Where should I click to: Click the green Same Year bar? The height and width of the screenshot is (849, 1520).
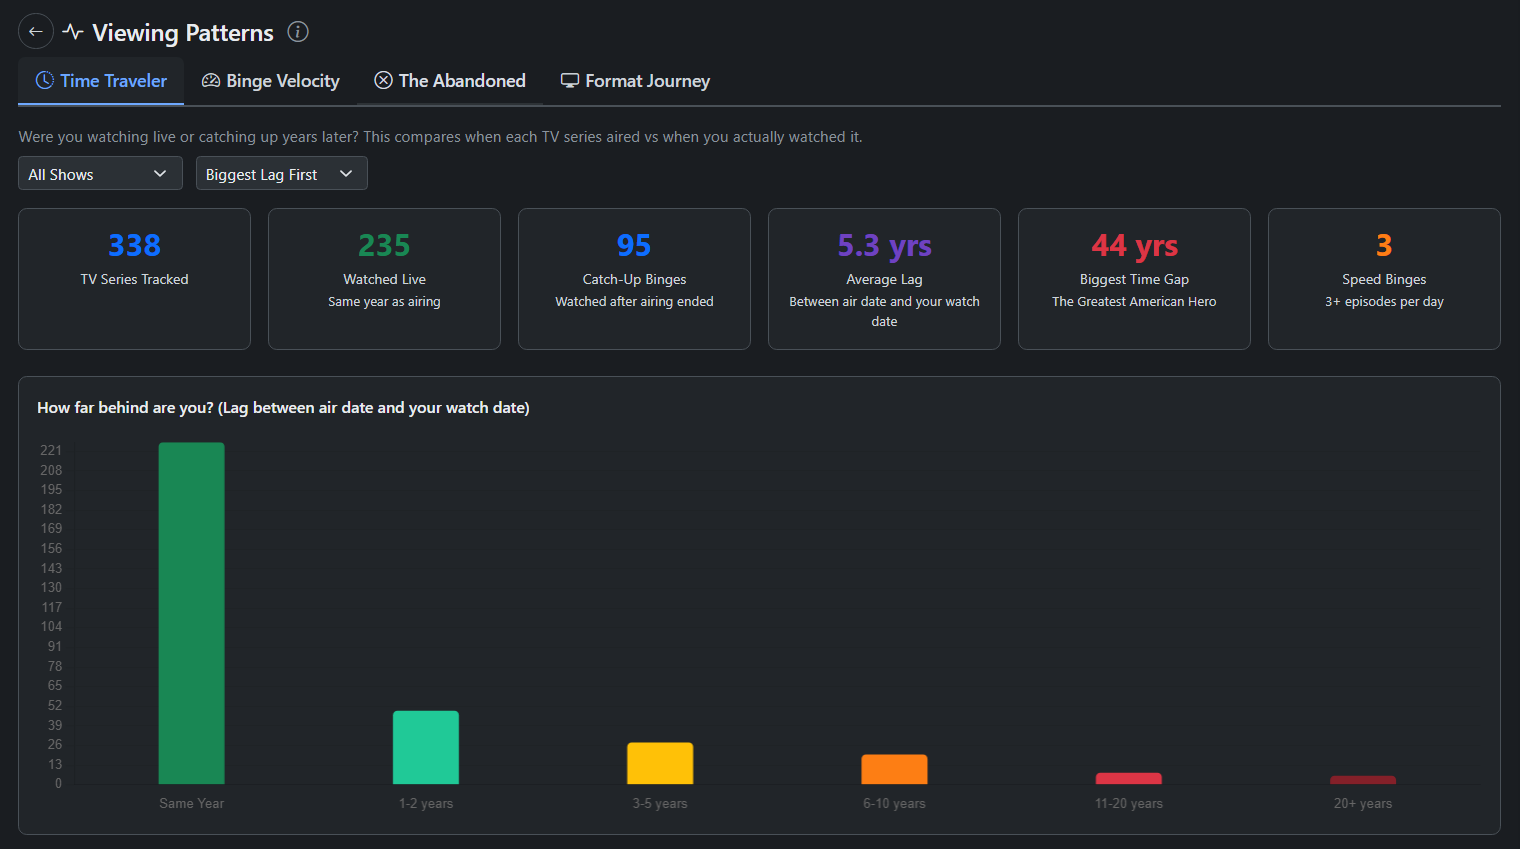(x=191, y=613)
